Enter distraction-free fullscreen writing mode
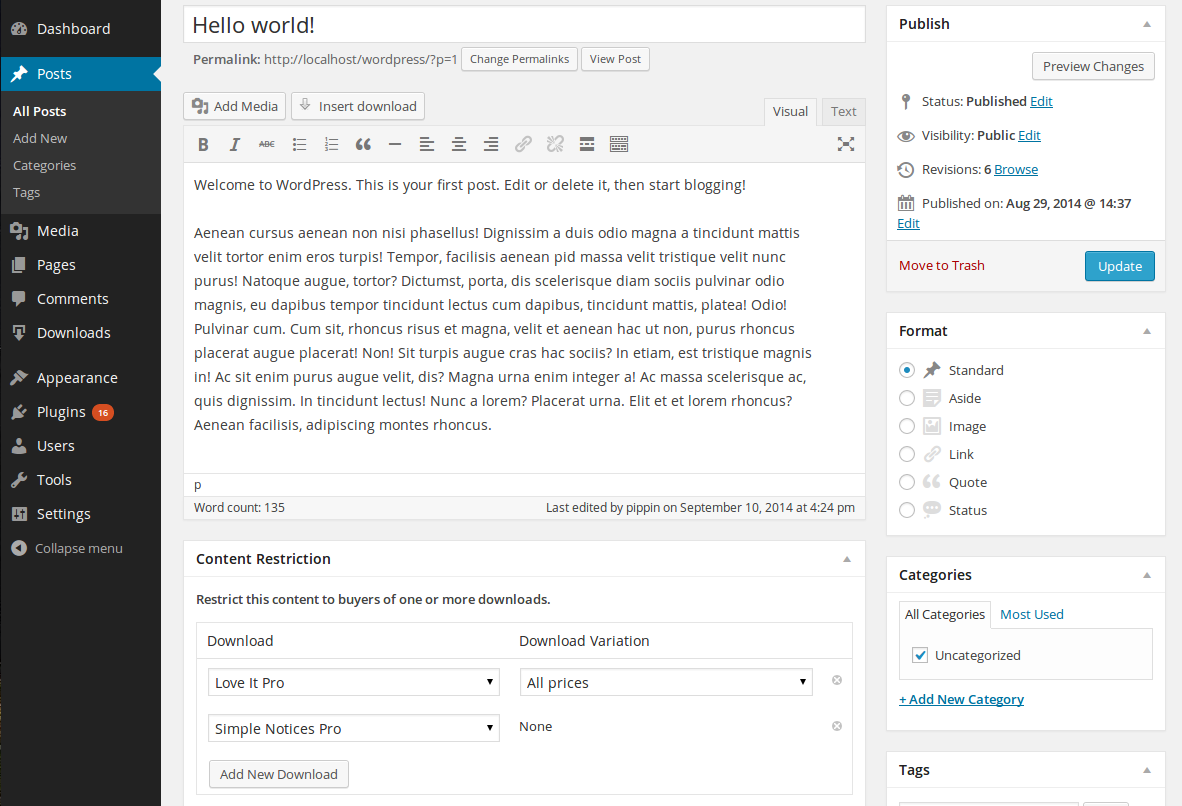This screenshot has width=1182, height=806. tap(845, 145)
